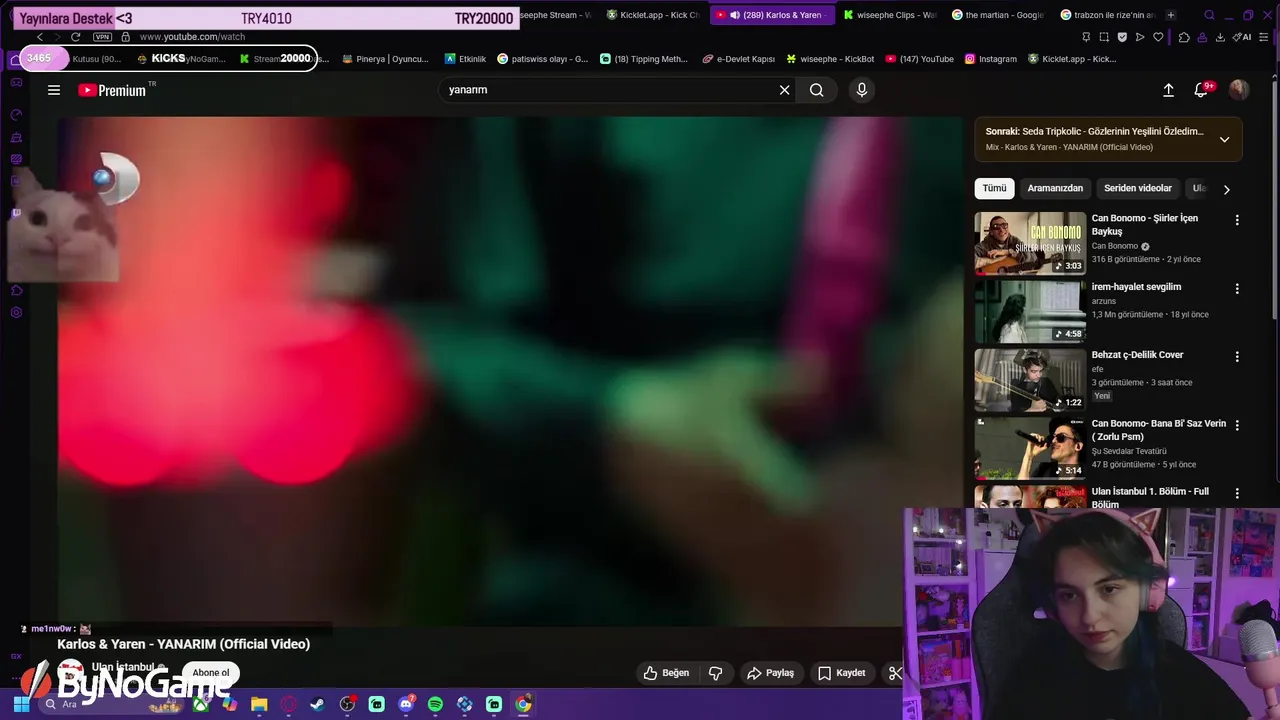
Task: Open the heart bookmarks icon in the toolbar
Action: (x=1158, y=37)
